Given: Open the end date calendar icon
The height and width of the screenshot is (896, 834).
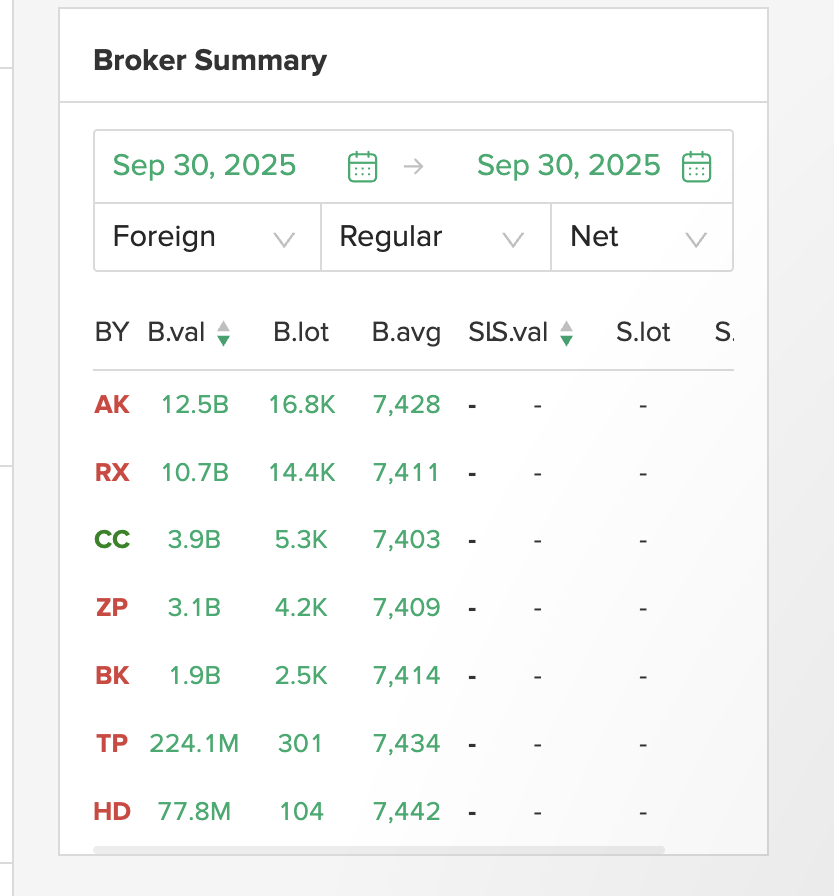Looking at the screenshot, I should pyautogui.click(x=696, y=166).
